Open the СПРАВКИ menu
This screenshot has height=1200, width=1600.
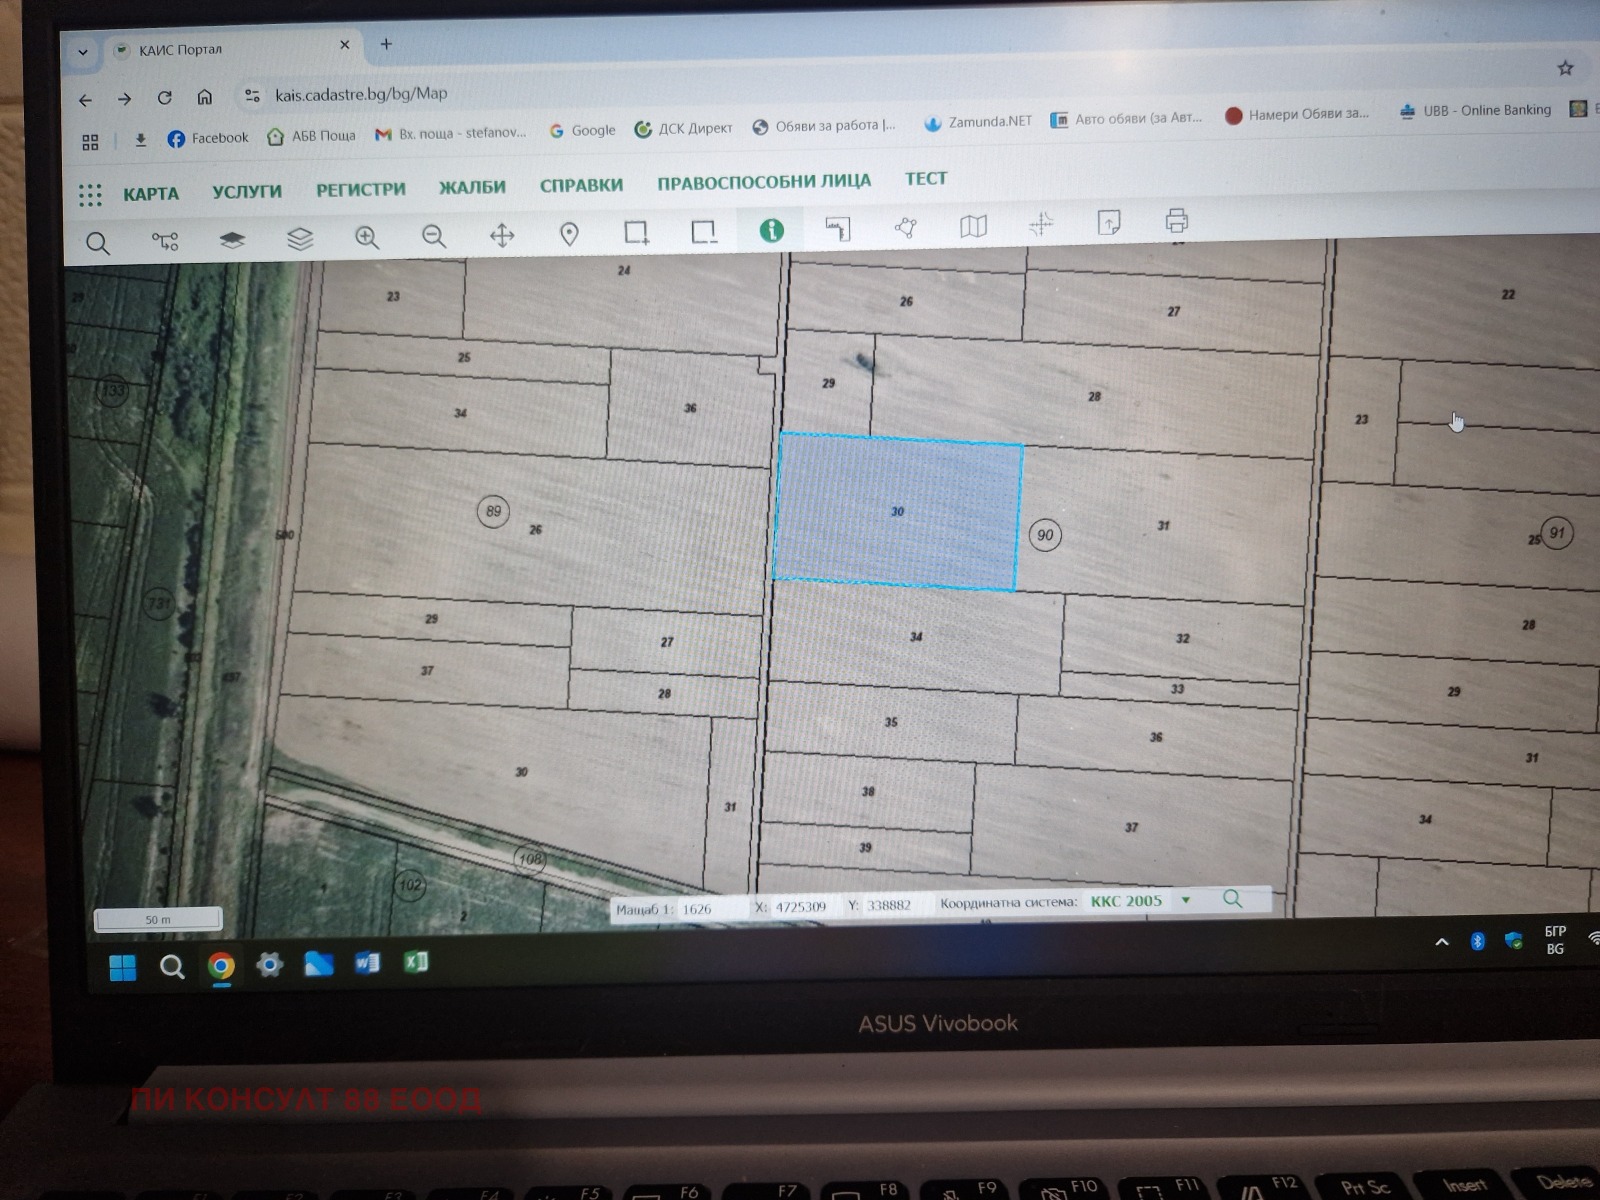(x=581, y=185)
